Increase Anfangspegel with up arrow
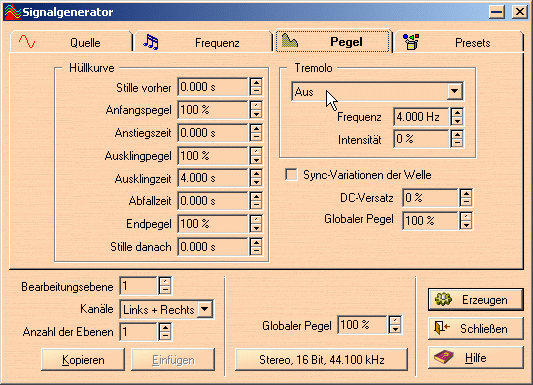533x385 pixels. pyautogui.click(x=256, y=105)
